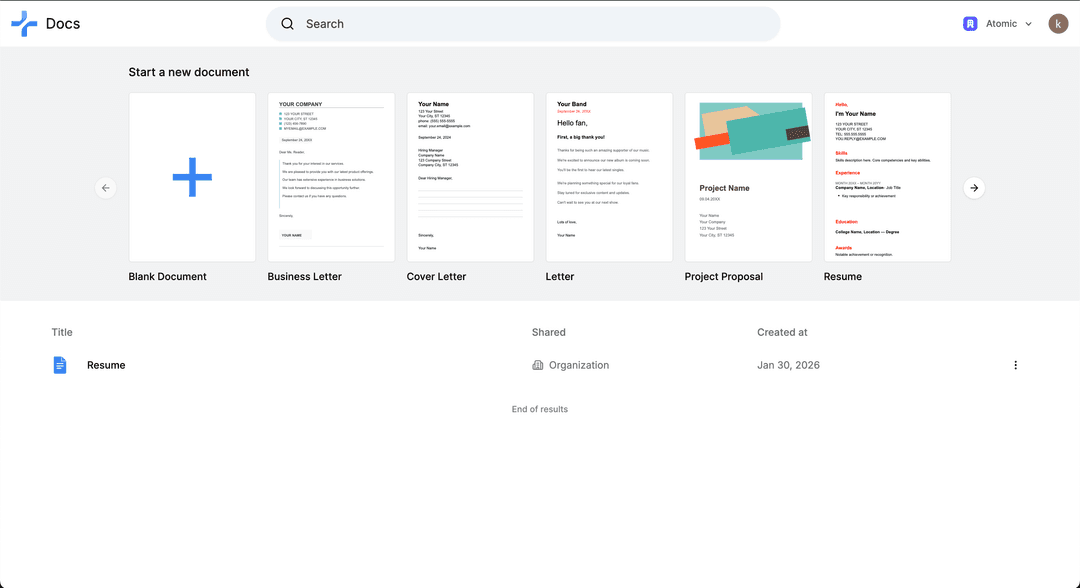Select the Business Letter template
The width and height of the screenshot is (1080, 588).
coord(331,177)
